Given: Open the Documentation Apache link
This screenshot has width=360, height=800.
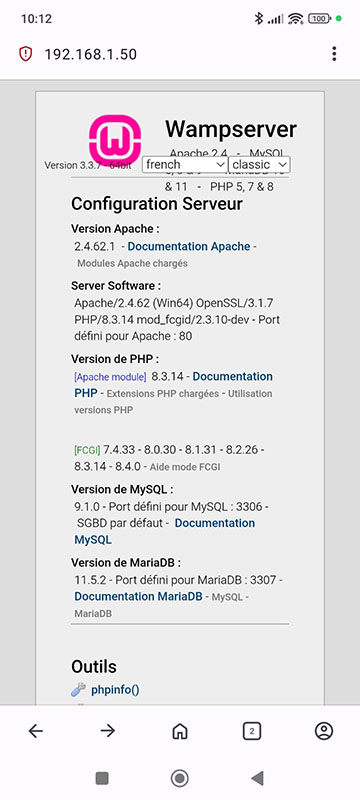Looking at the screenshot, I should [189, 246].
